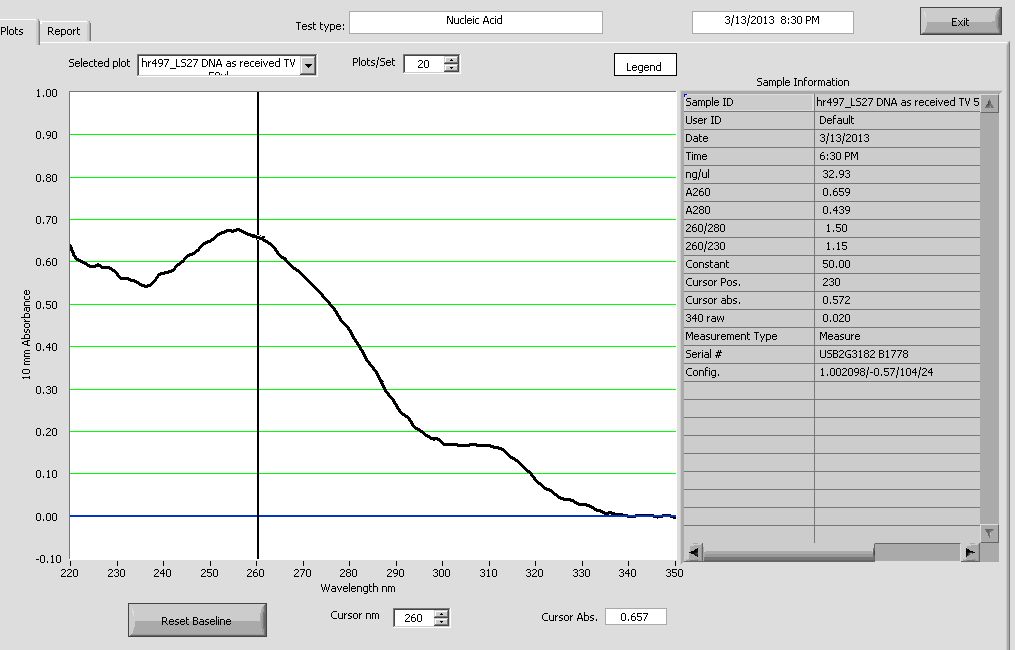
Task: Select the Config. value cell
Action: point(897,372)
